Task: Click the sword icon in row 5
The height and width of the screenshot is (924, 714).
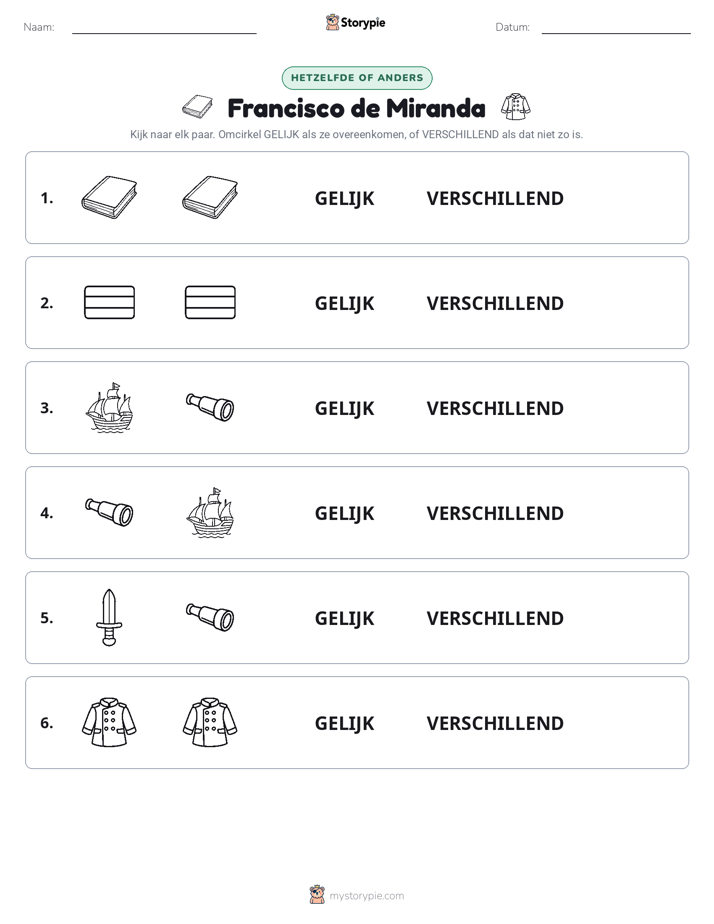Action: [110, 617]
